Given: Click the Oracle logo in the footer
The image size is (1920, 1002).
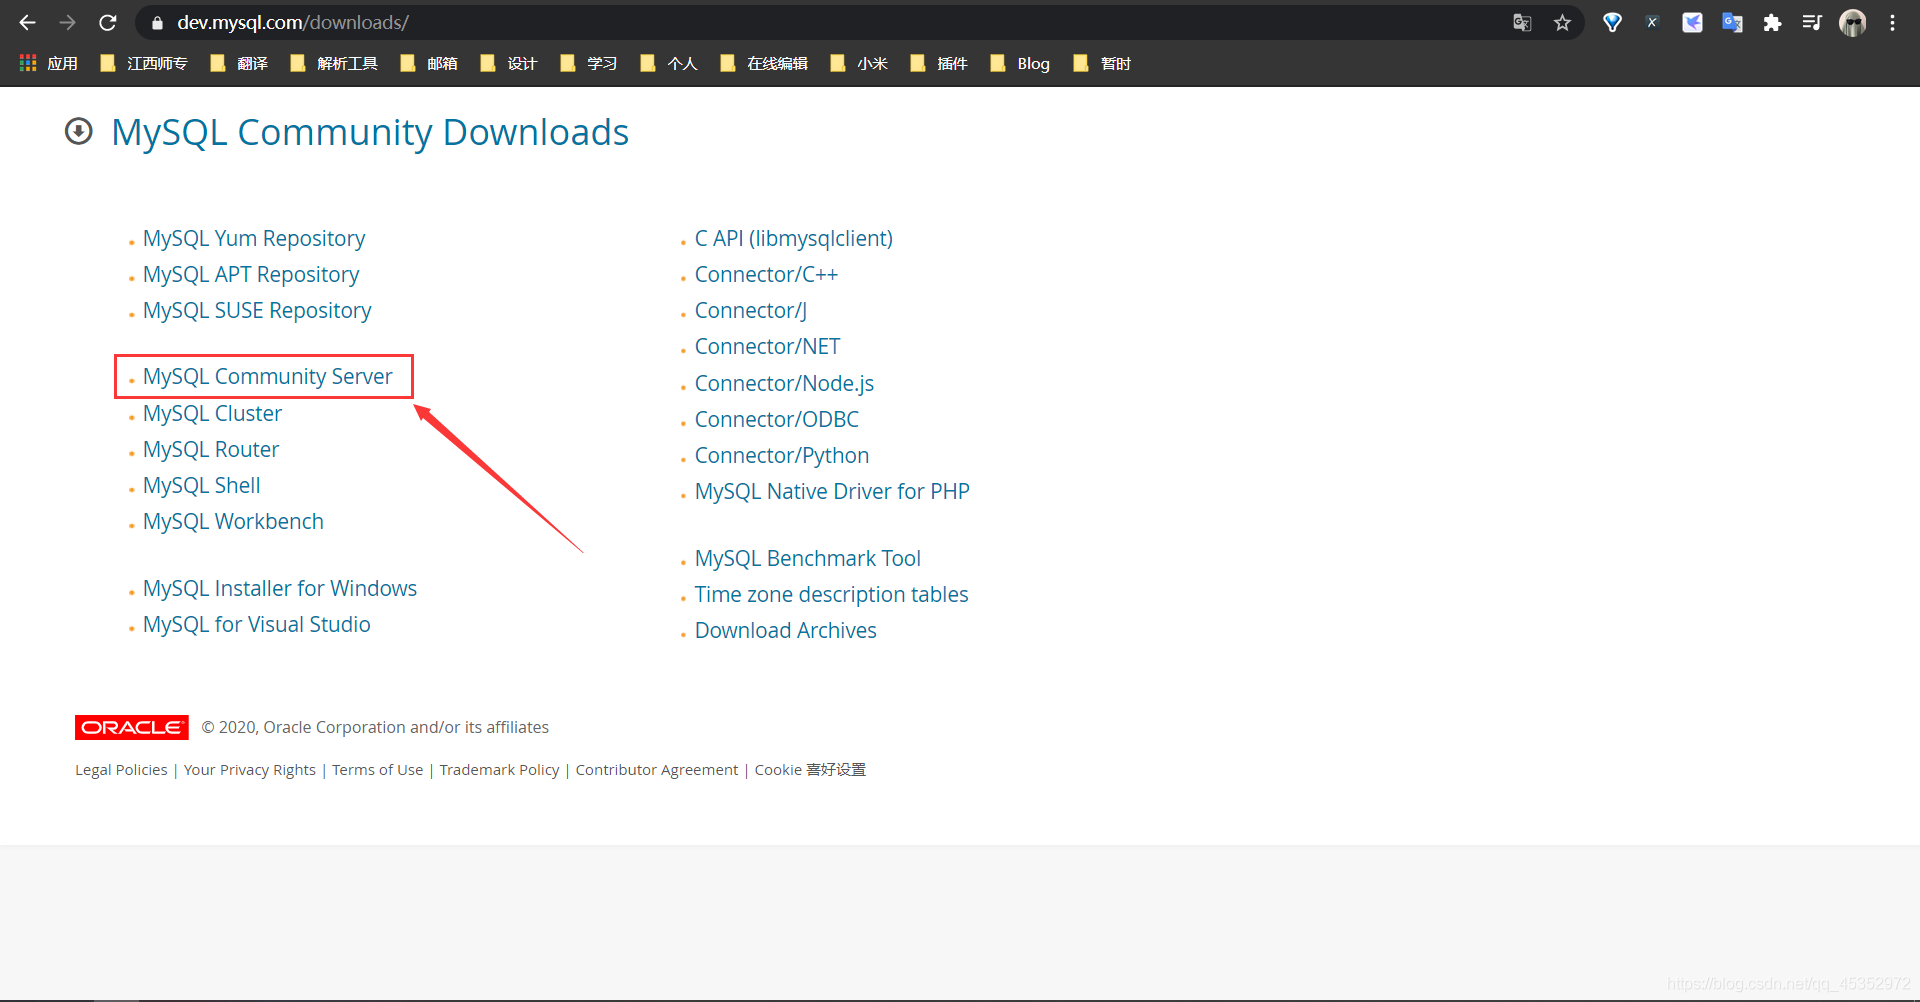Looking at the screenshot, I should 132,727.
